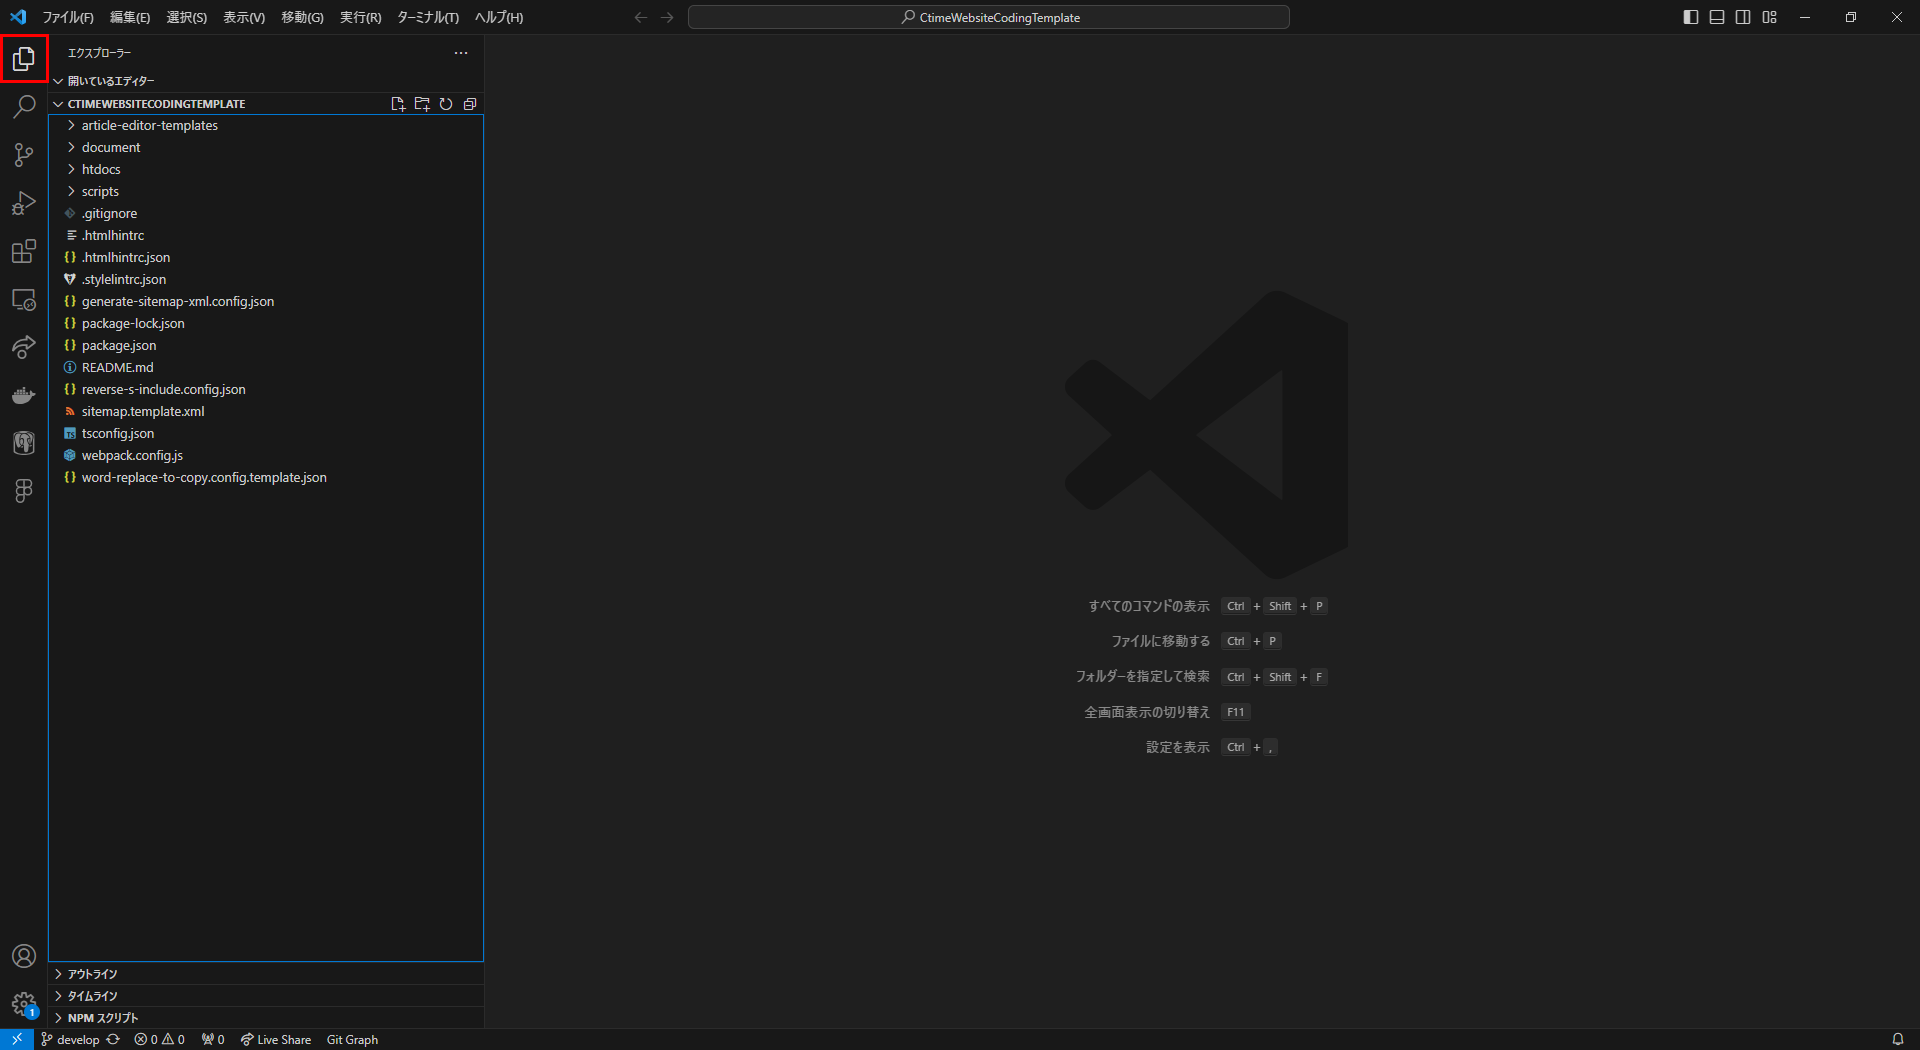Viewport: 1920px width, 1050px height.
Task: Open Run and Debug view
Action: (x=24, y=203)
